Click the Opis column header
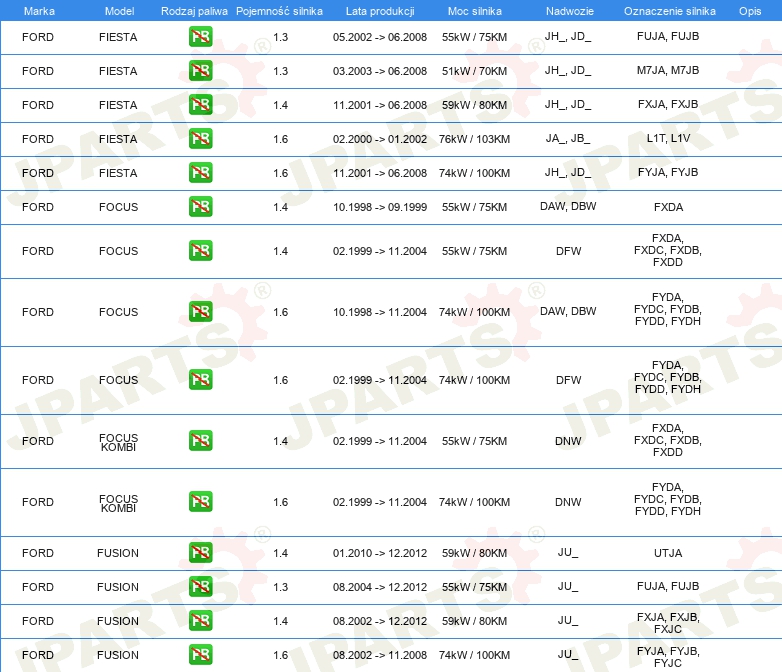The width and height of the screenshot is (782, 672). (750, 11)
